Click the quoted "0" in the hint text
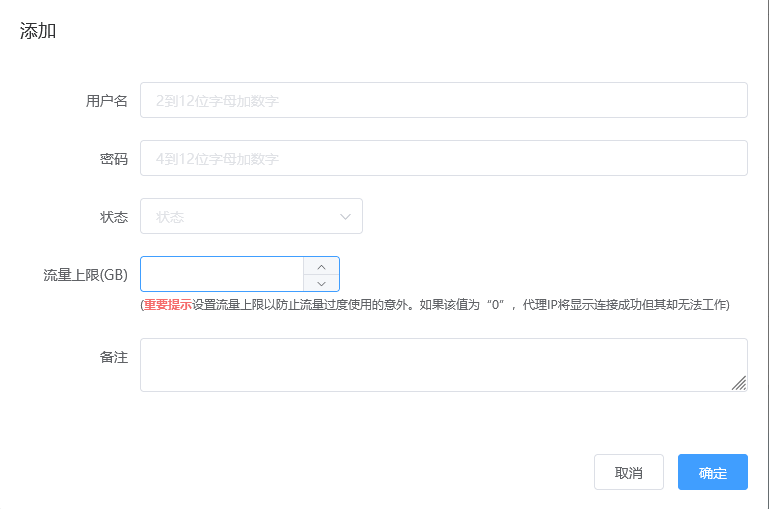The image size is (769, 509). coord(493,305)
